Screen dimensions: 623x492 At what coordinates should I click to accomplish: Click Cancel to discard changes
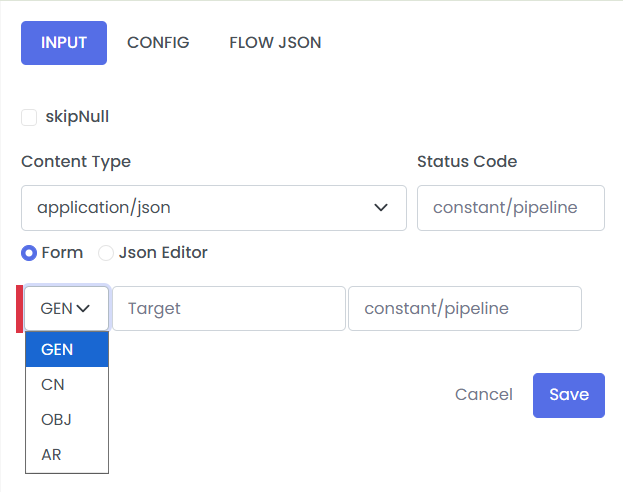coord(483,395)
